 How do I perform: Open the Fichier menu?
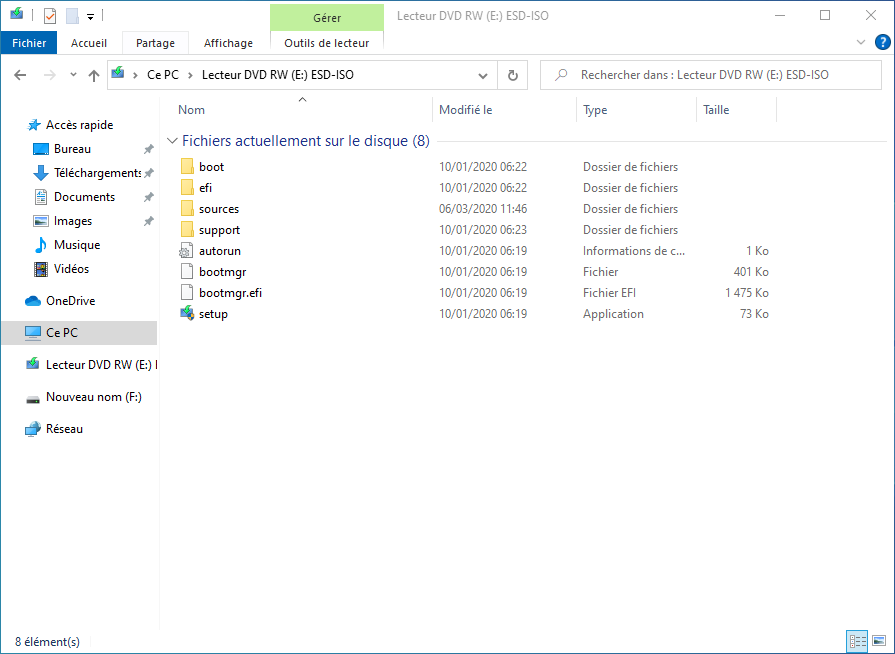pos(29,43)
